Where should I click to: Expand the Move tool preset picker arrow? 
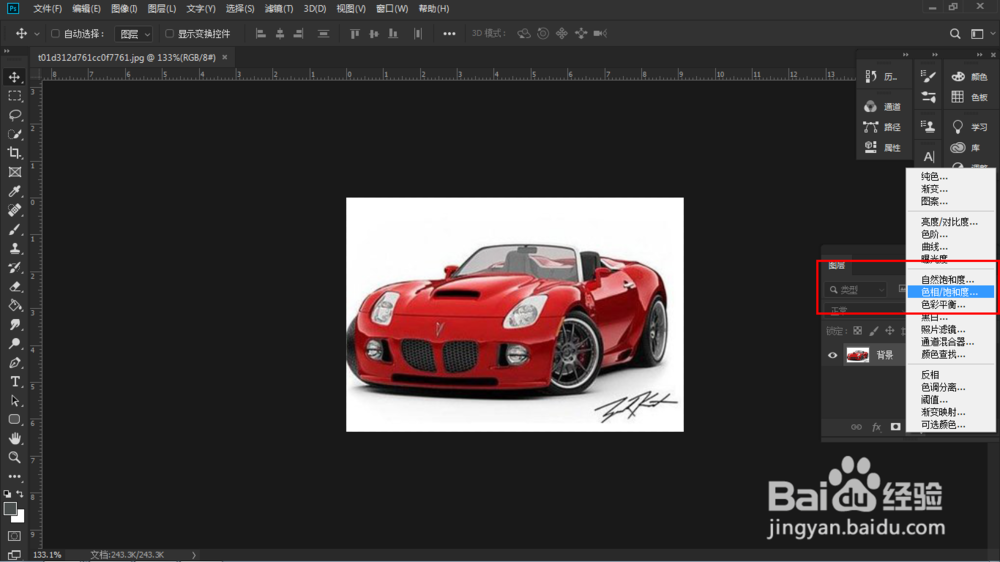tap(36, 34)
